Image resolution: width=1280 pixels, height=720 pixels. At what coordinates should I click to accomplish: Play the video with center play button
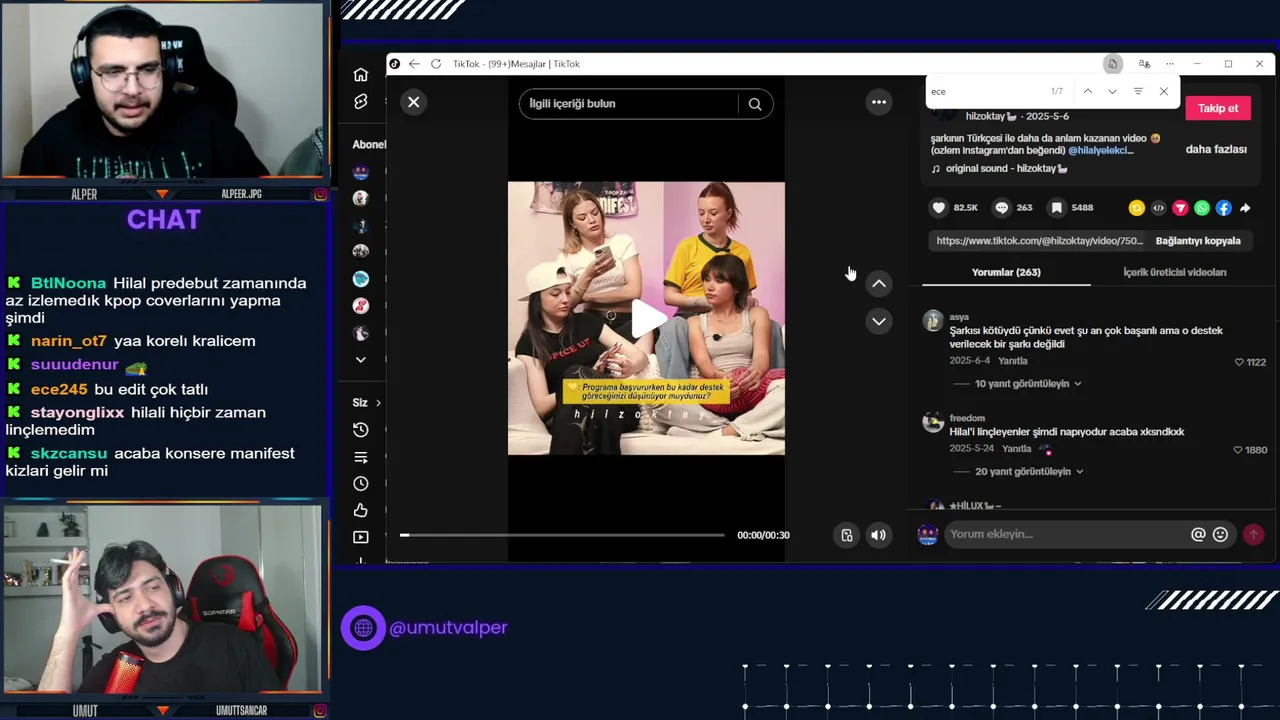click(647, 319)
